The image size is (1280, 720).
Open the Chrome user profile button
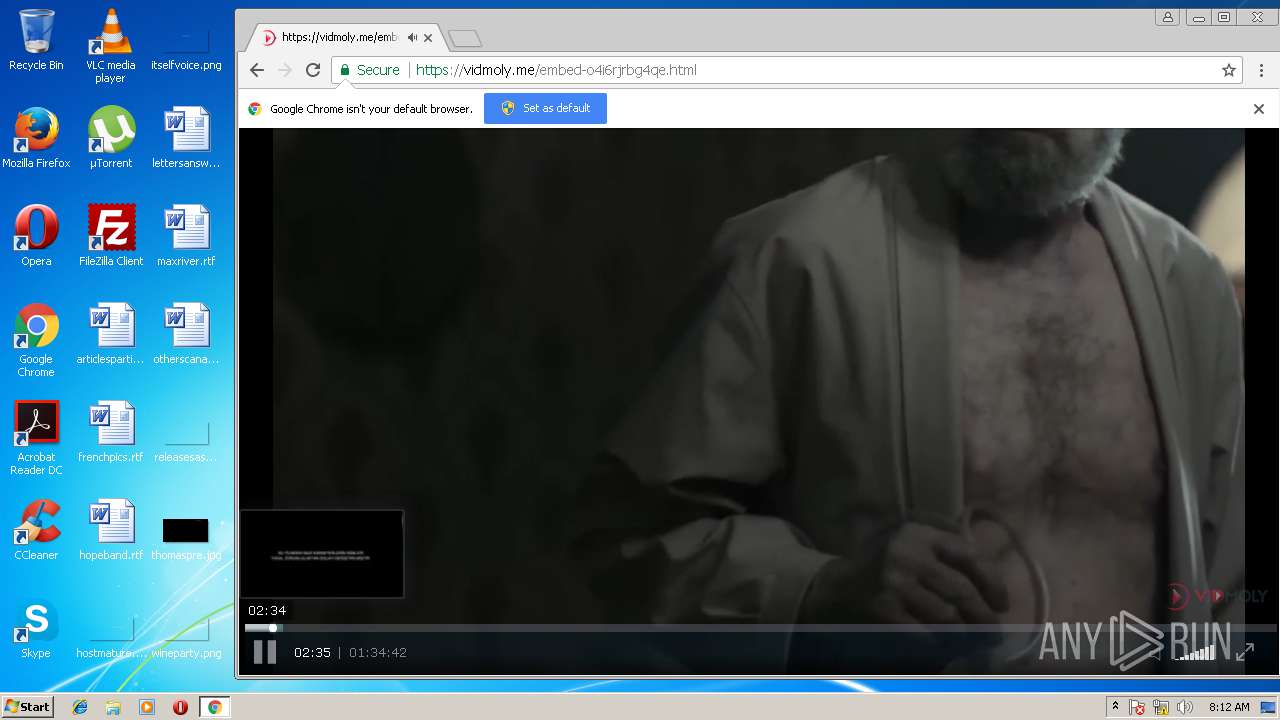(1167, 17)
